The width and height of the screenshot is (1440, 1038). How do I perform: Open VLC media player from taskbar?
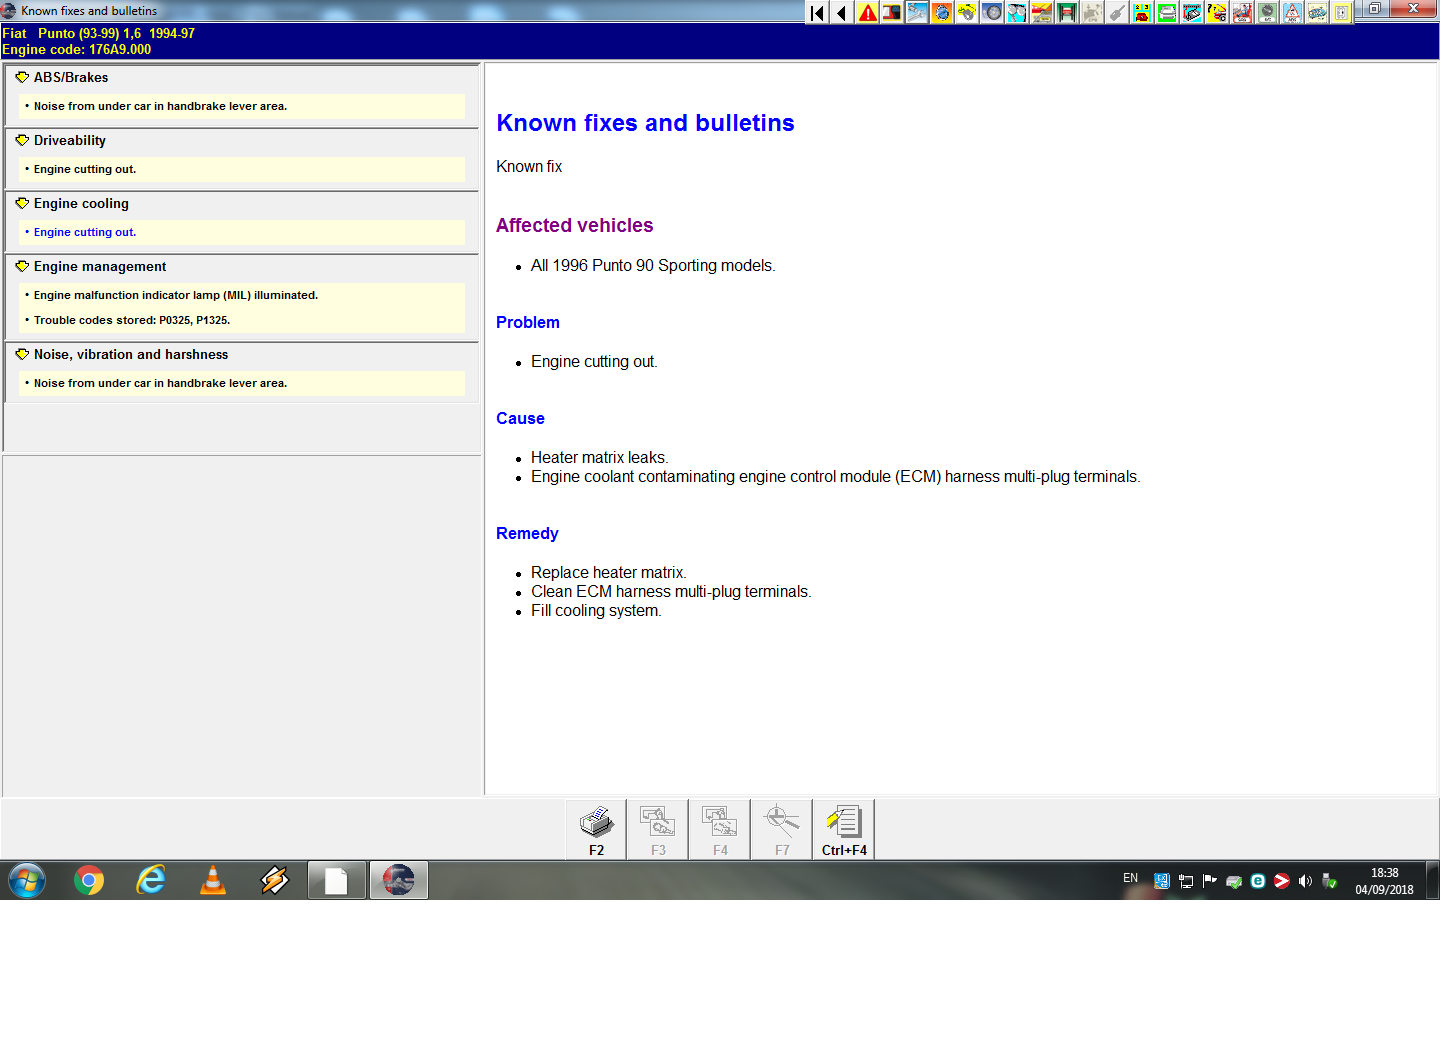(213, 880)
